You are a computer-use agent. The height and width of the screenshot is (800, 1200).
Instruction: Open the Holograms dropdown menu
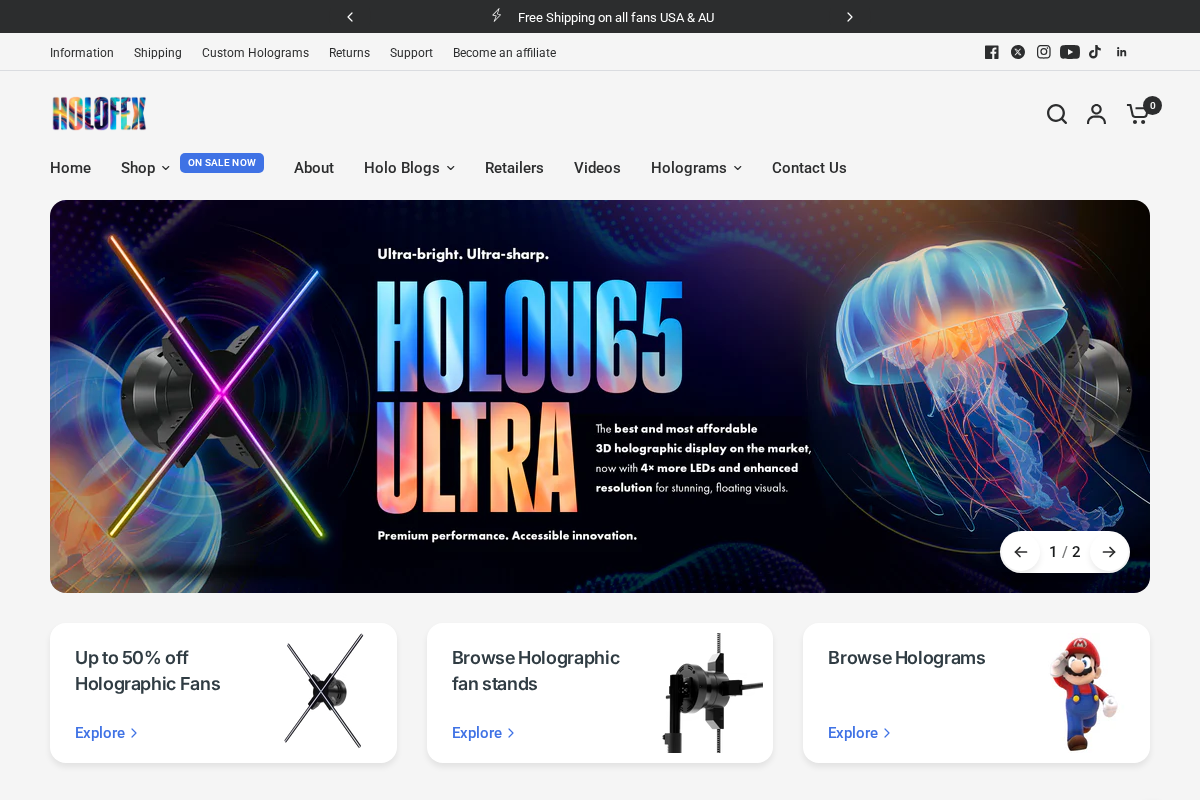pyautogui.click(x=696, y=168)
